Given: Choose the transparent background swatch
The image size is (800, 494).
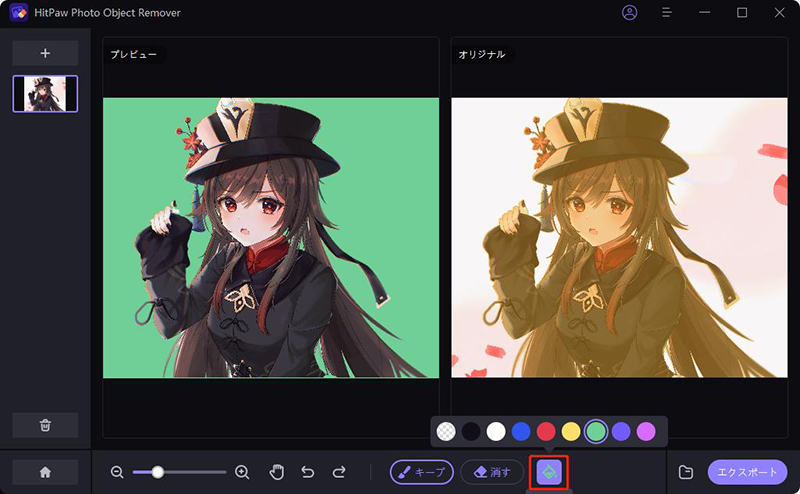Looking at the screenshot, I should [x=446, y=431].
